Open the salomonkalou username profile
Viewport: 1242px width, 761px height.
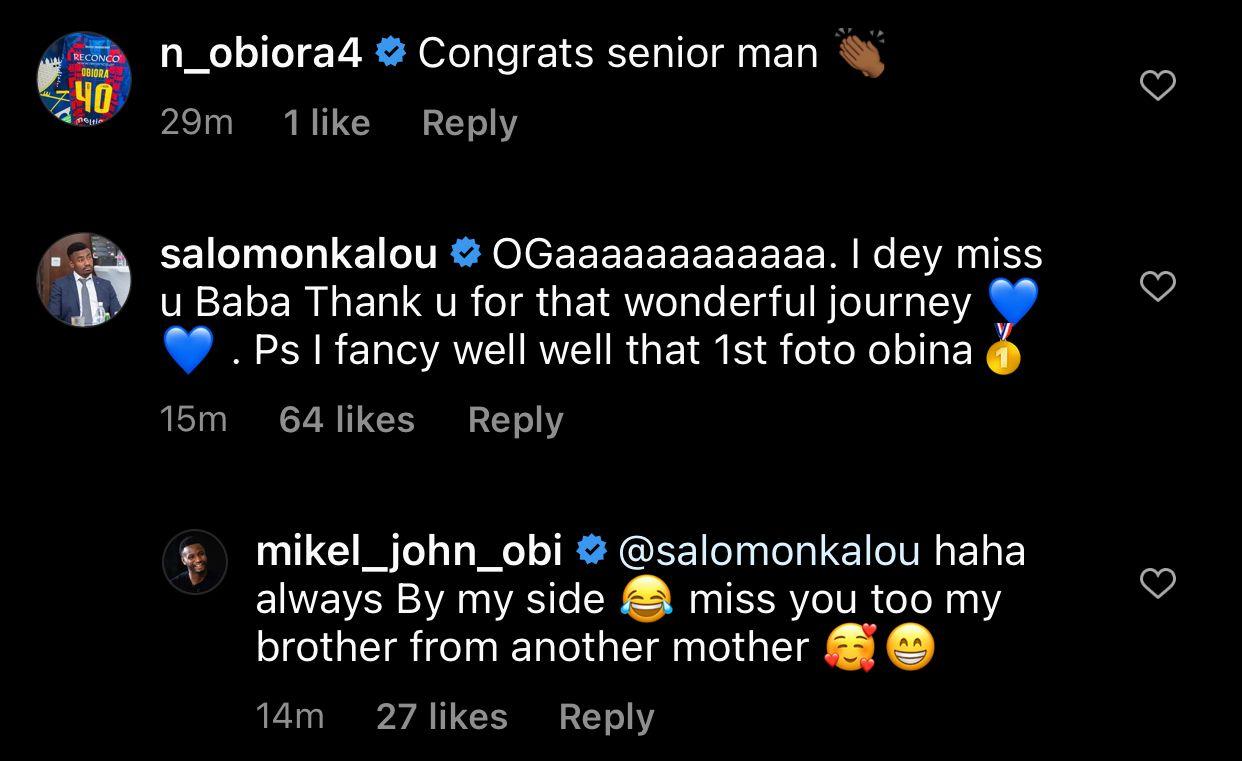(x=299, y=255)
